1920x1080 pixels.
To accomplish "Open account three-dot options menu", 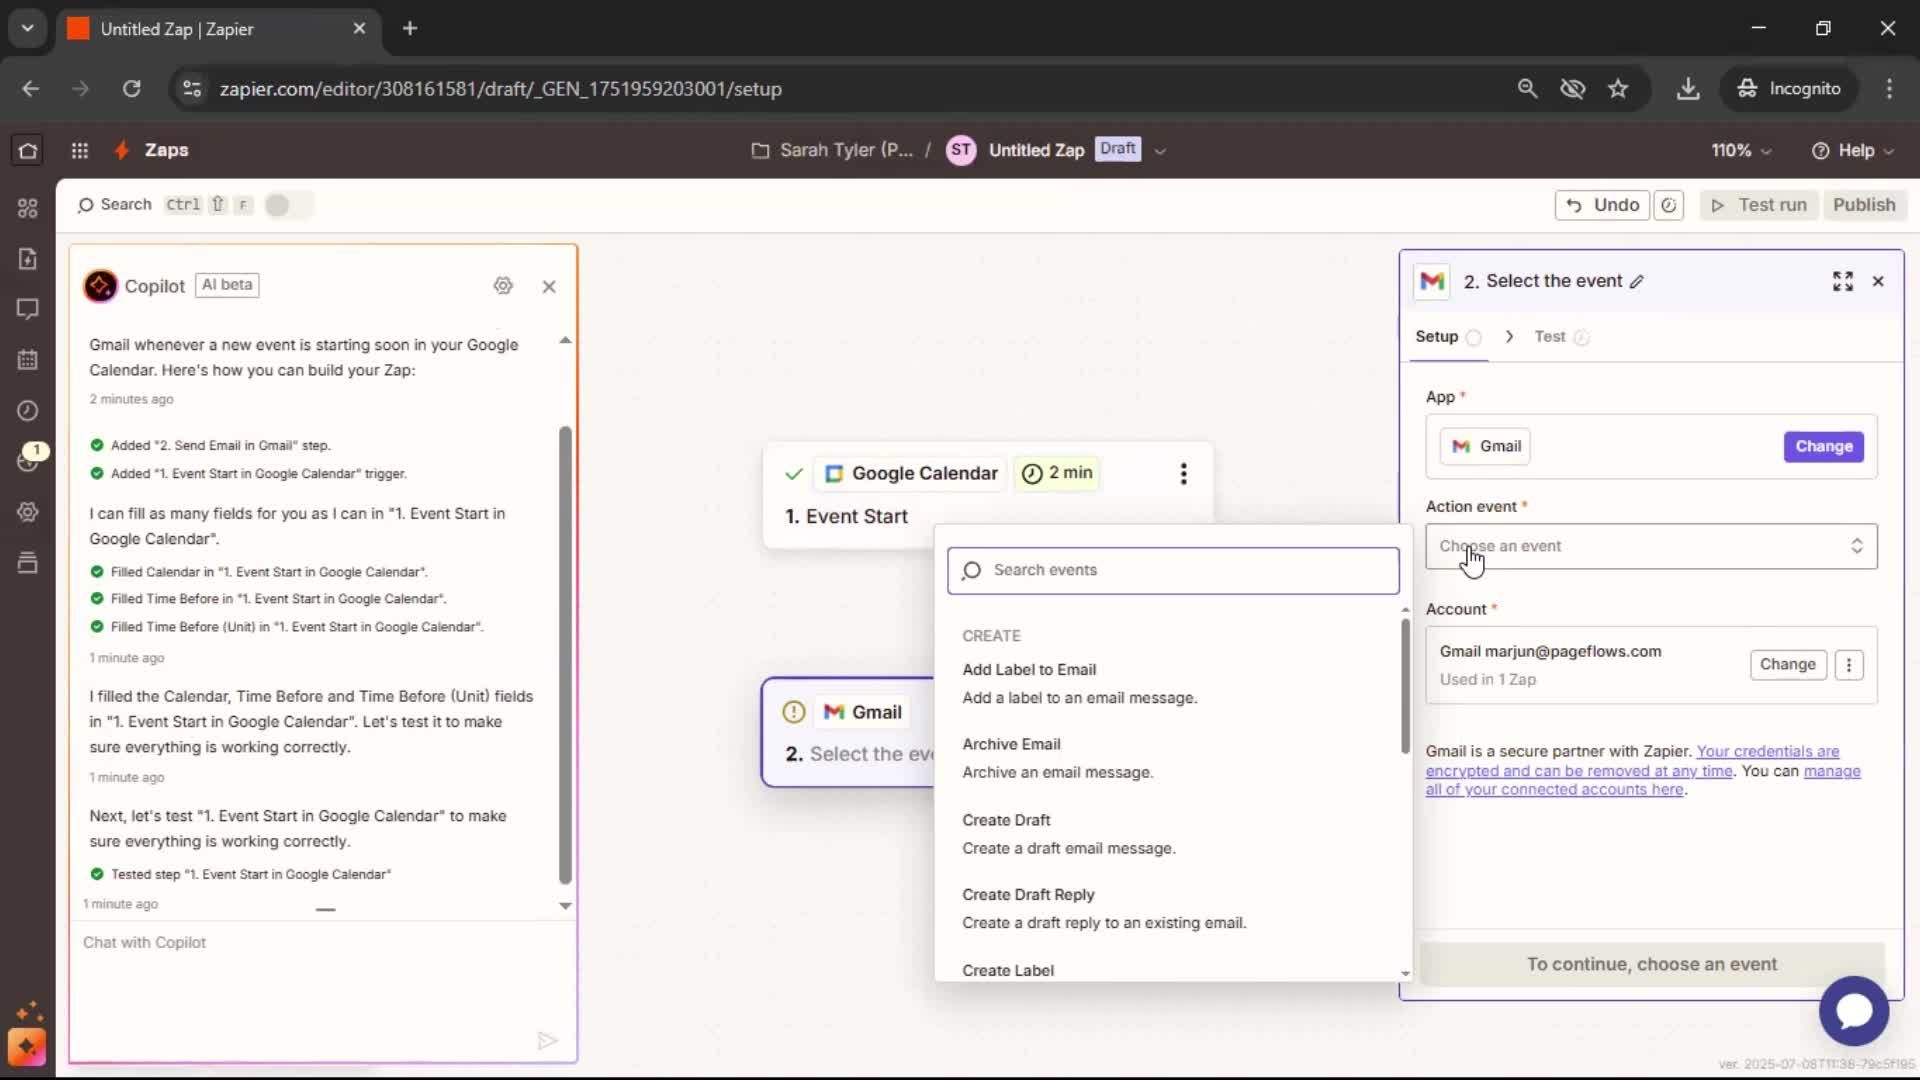I will 1849,665.
